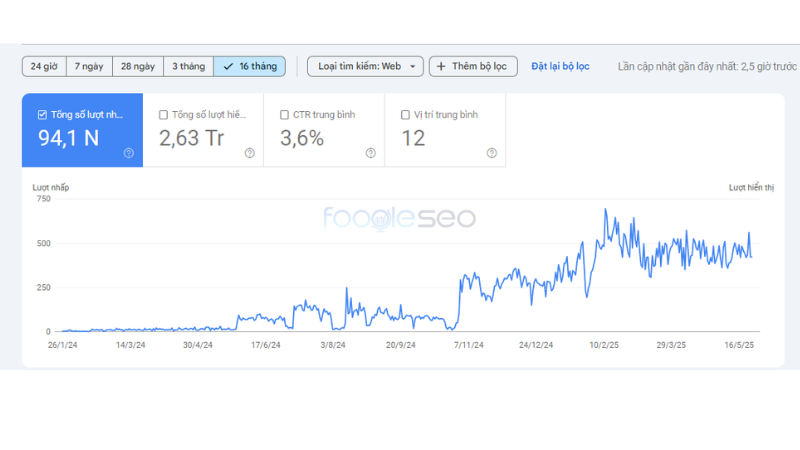800x450 pixels.
Task: Click the plus icon for Thêm bộ lọc
Action: tap(442, 66)
